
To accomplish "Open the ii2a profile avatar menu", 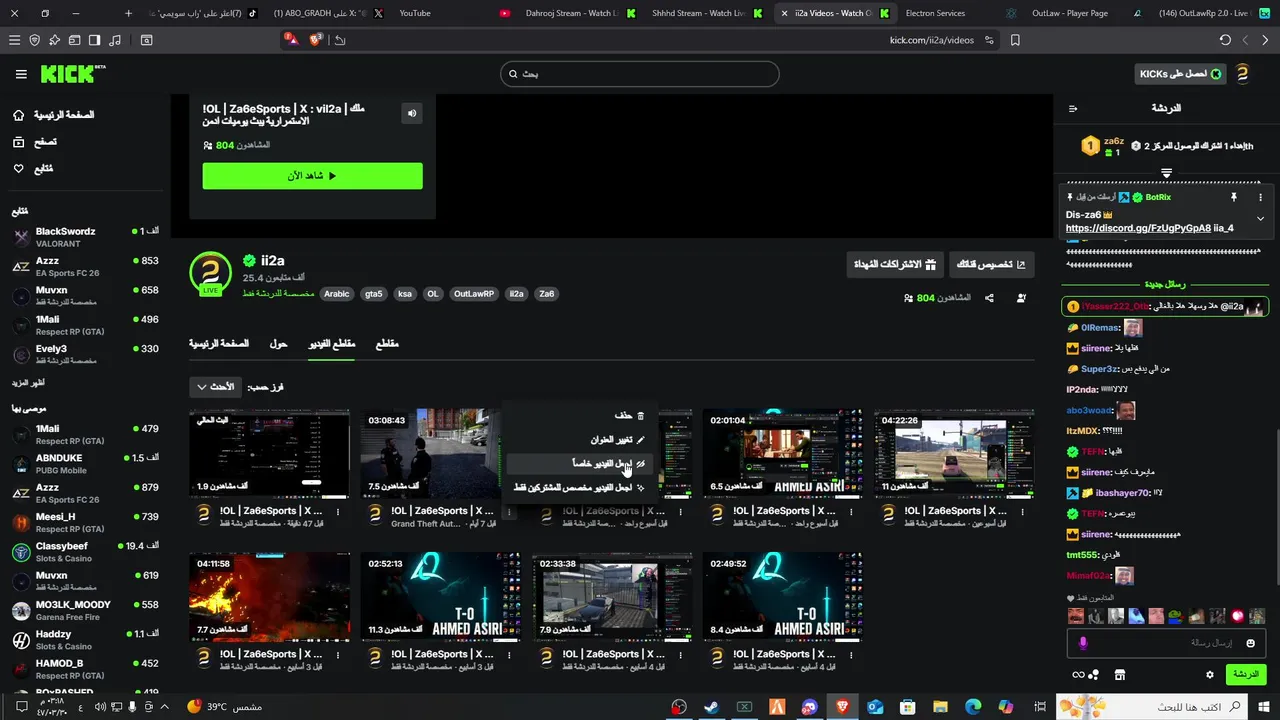I will 1242,74.
